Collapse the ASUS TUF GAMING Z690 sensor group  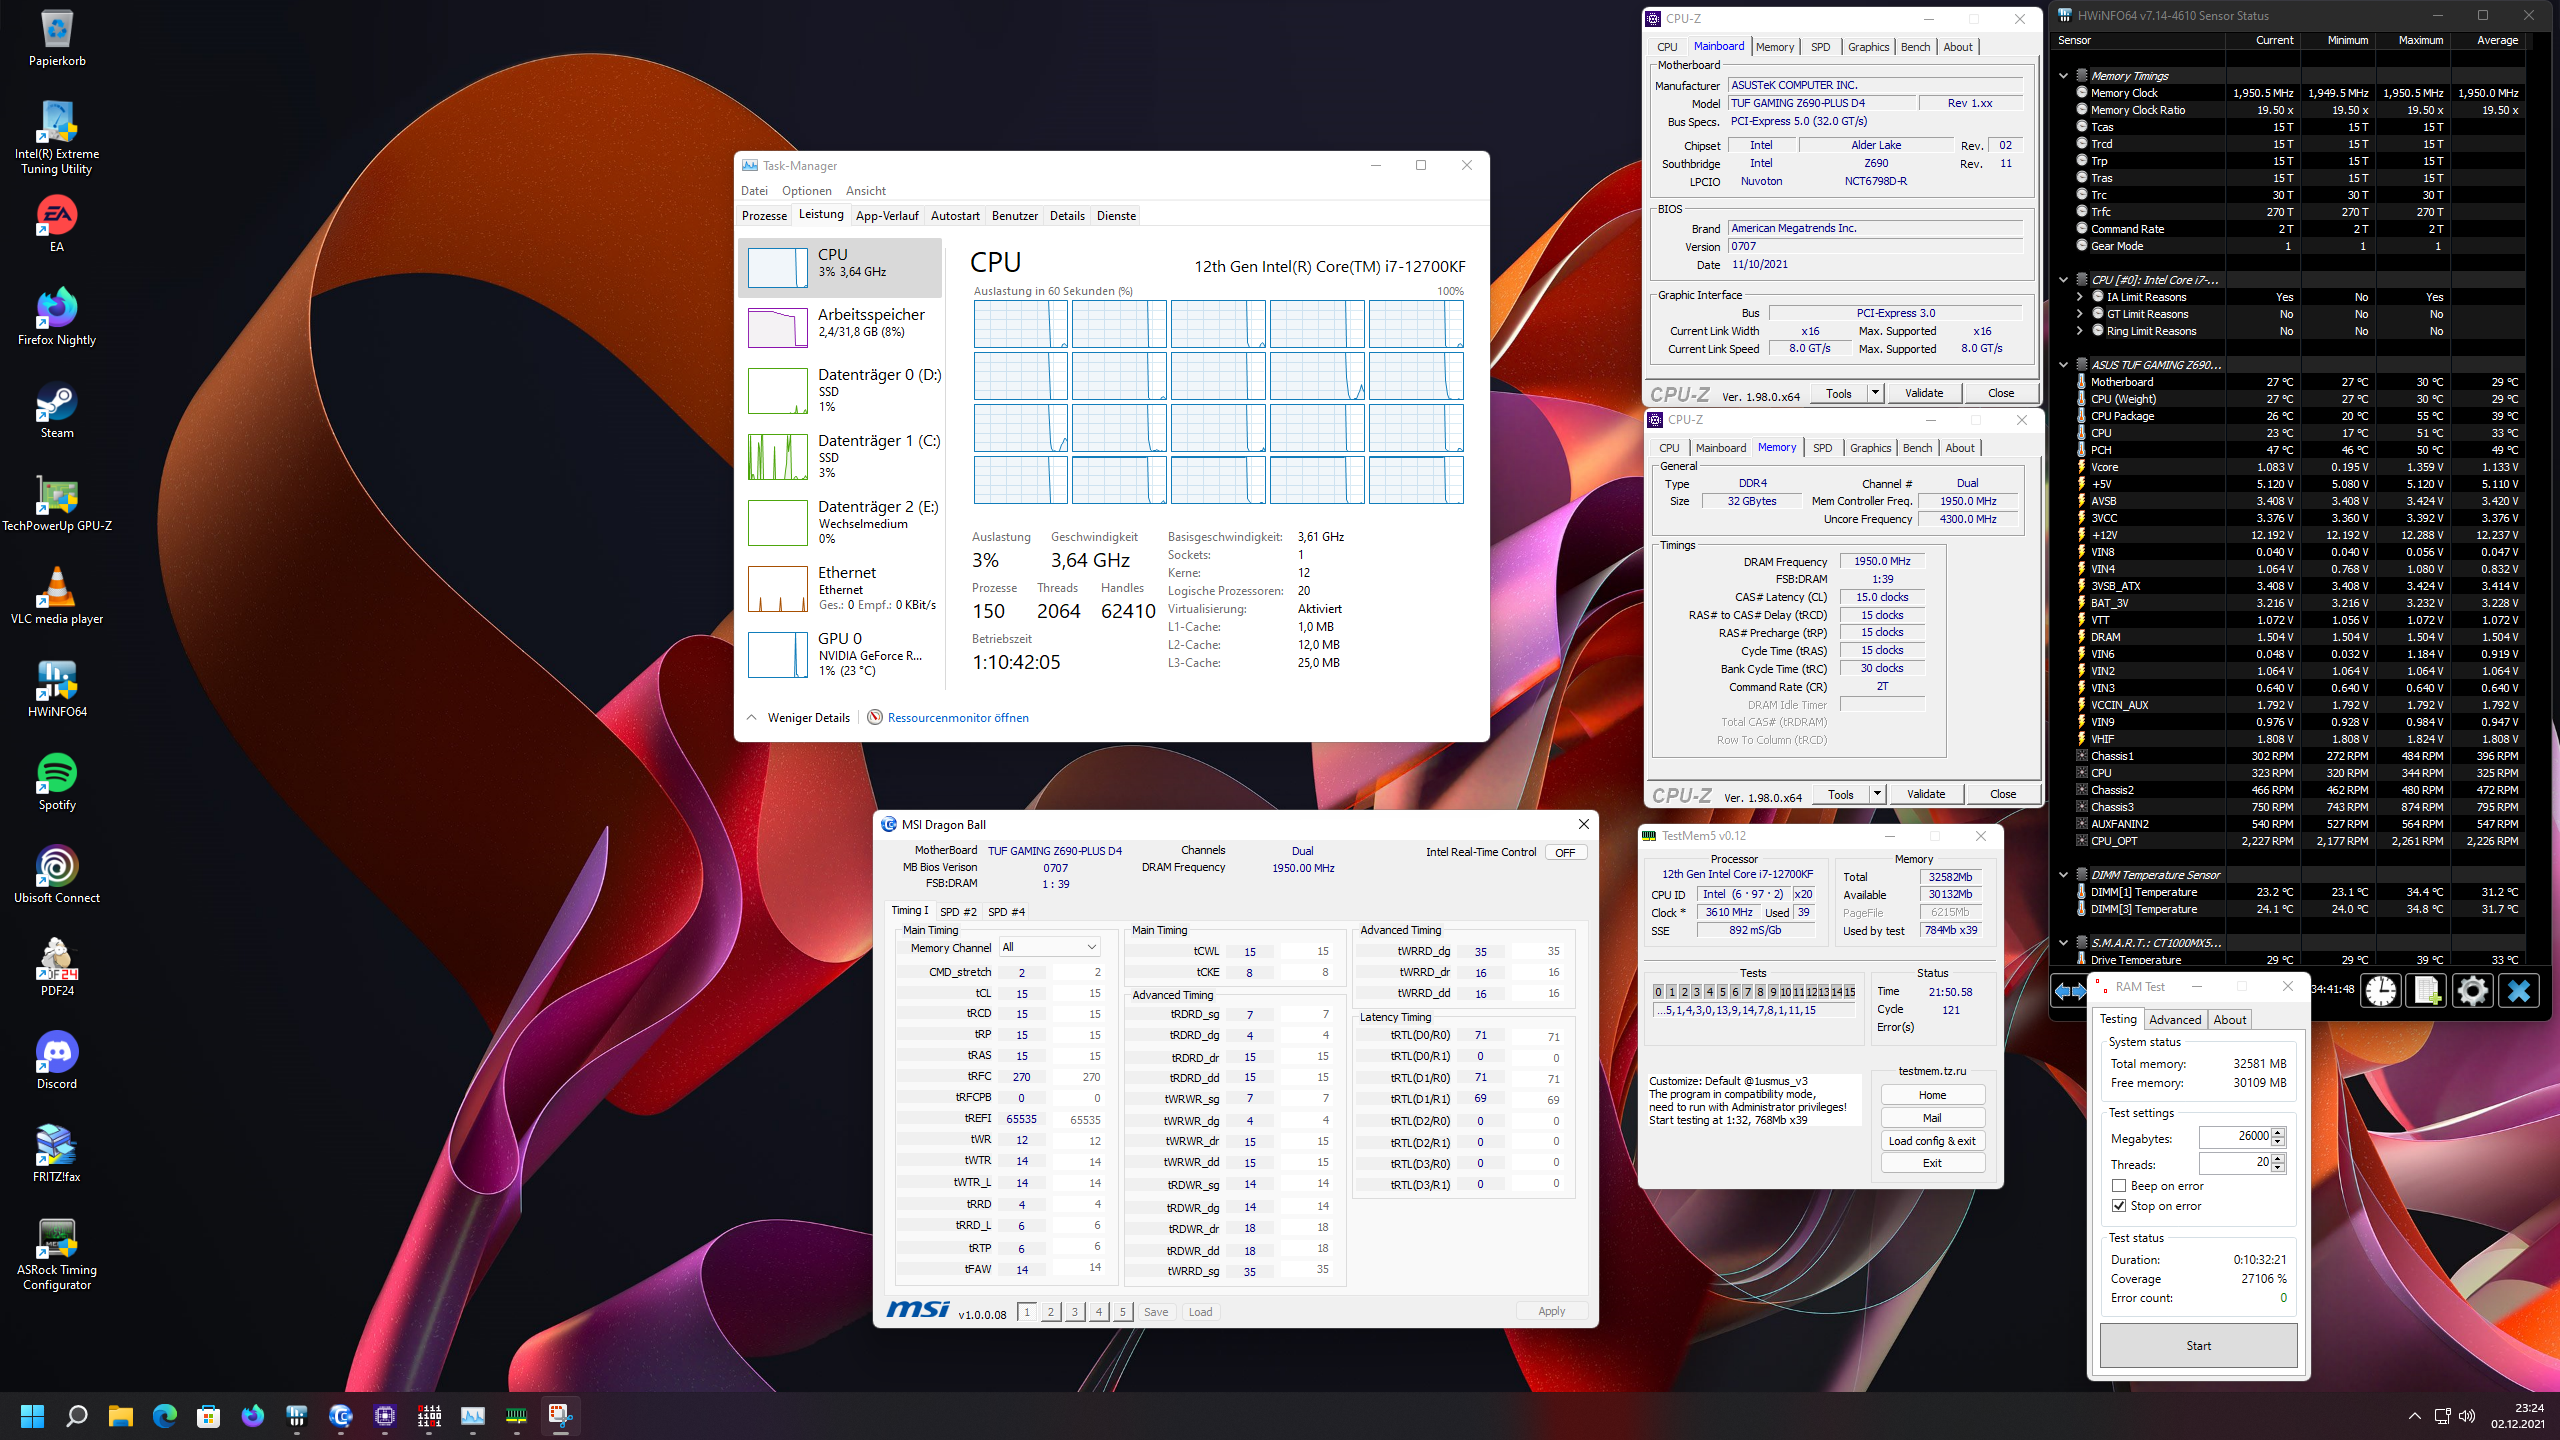coord(2063,365)
